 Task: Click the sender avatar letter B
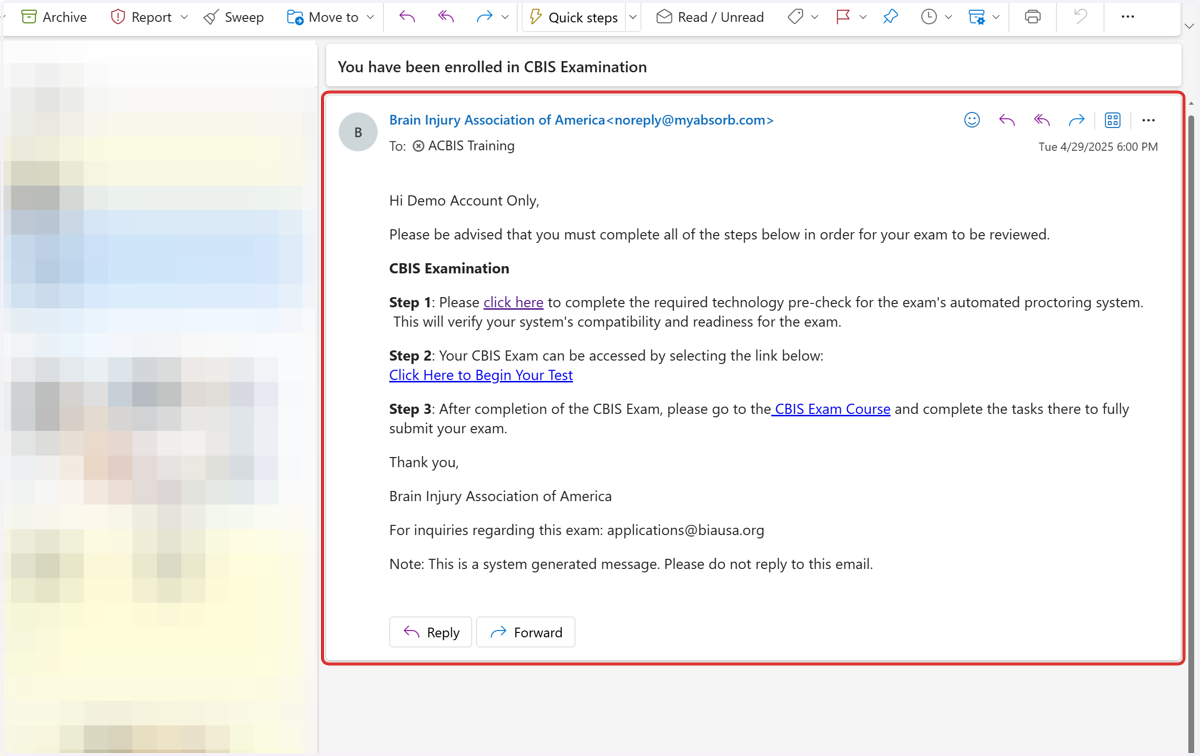pyautogui.click(x=358, y=132)
